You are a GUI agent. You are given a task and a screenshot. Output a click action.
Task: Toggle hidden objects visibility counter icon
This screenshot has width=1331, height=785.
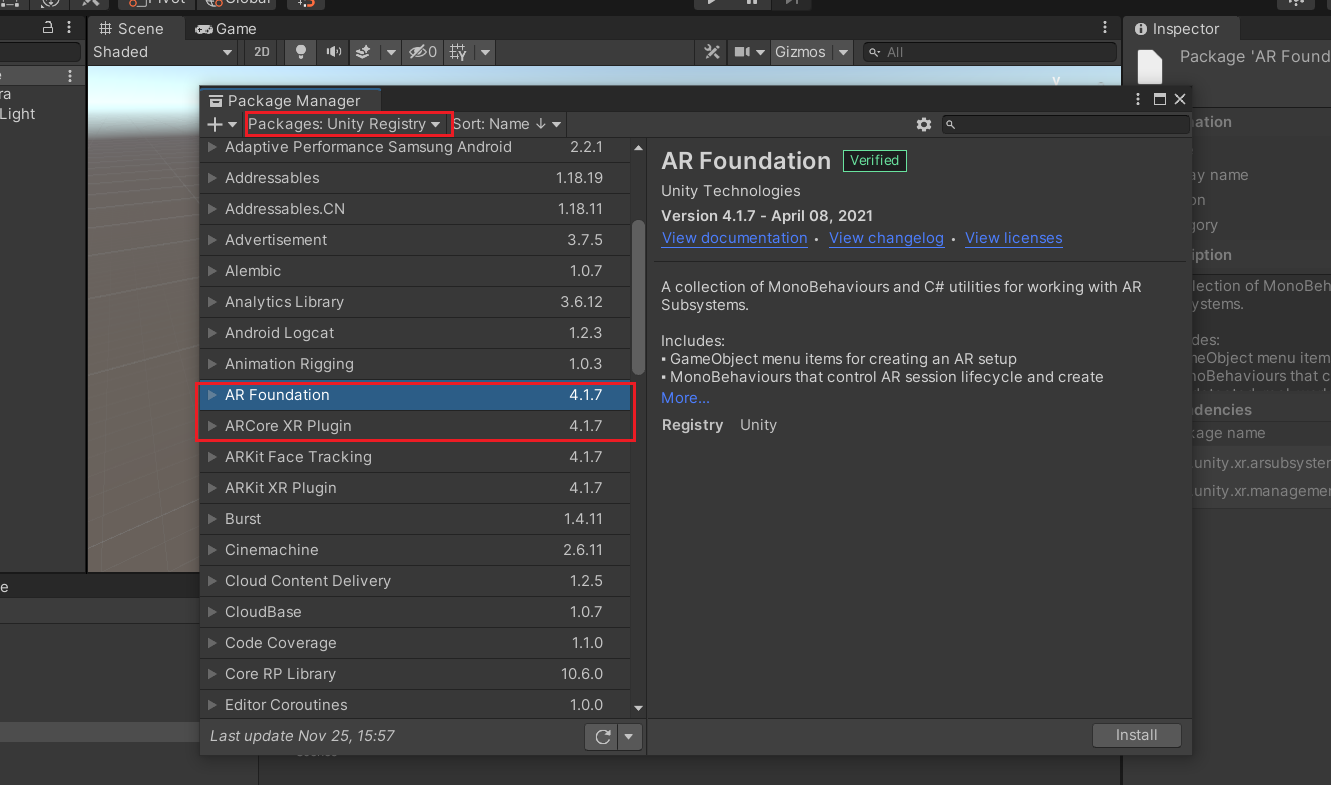pyautogui.click(x=423, y=52)
